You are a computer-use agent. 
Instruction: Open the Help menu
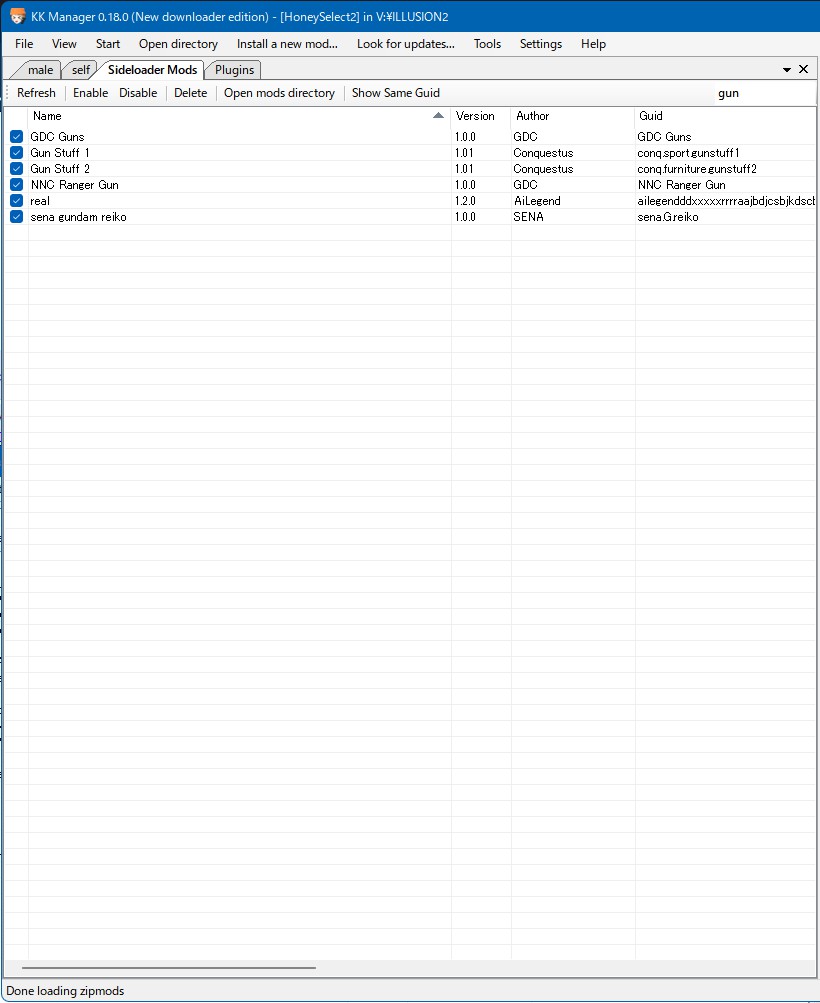point(593,43)
